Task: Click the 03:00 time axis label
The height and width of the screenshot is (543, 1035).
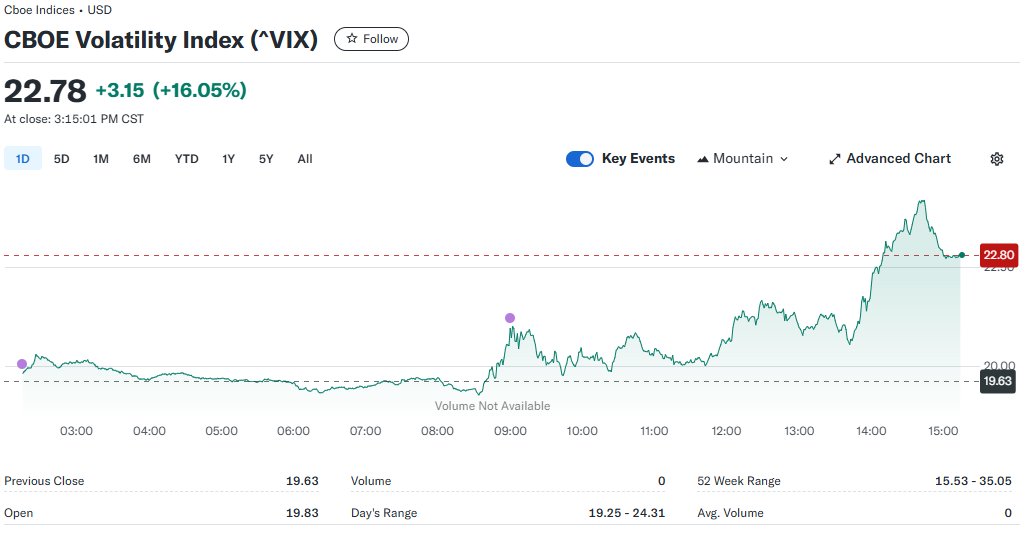Action: [77, 431]
